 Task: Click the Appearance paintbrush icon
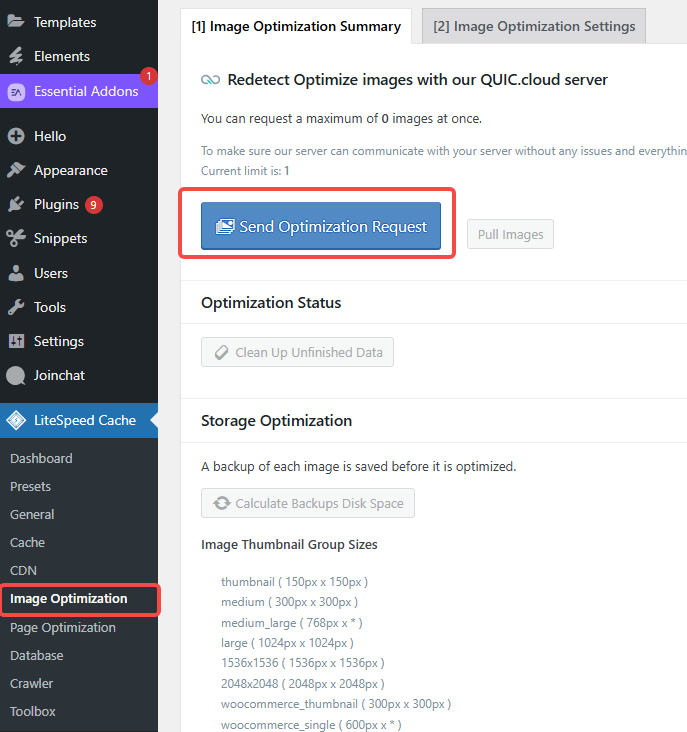16,170
